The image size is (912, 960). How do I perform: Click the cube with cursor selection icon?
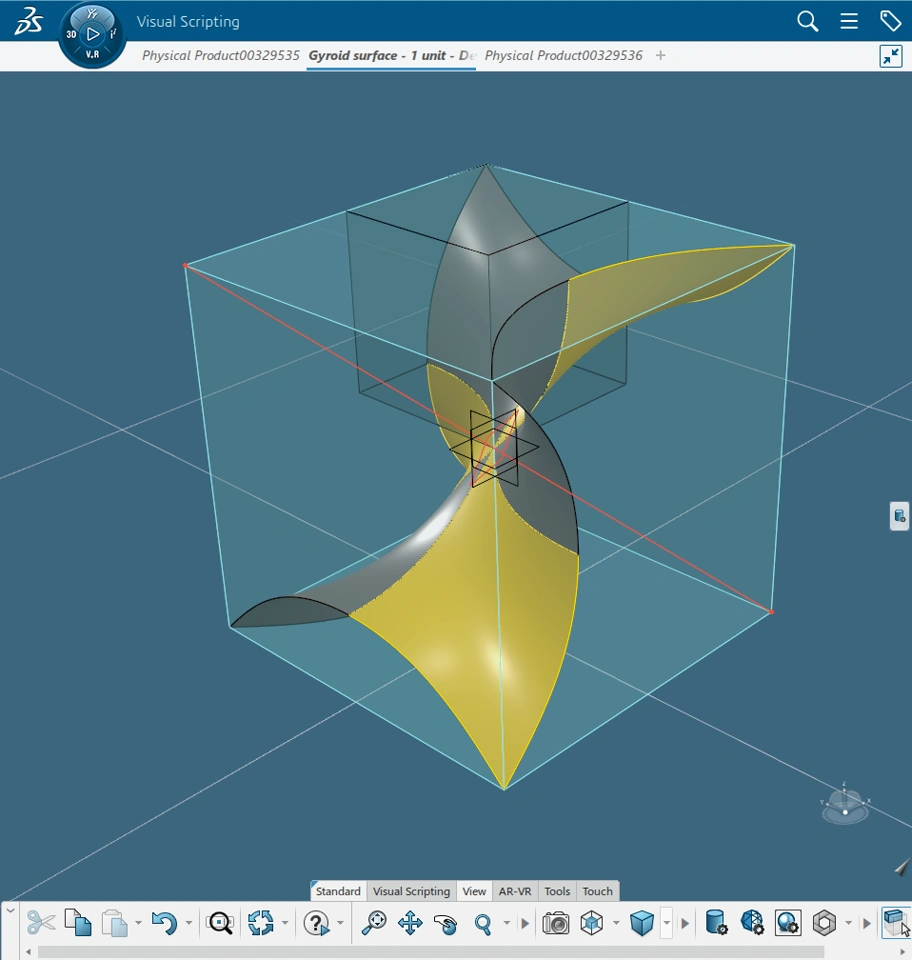tap(897, 923)
